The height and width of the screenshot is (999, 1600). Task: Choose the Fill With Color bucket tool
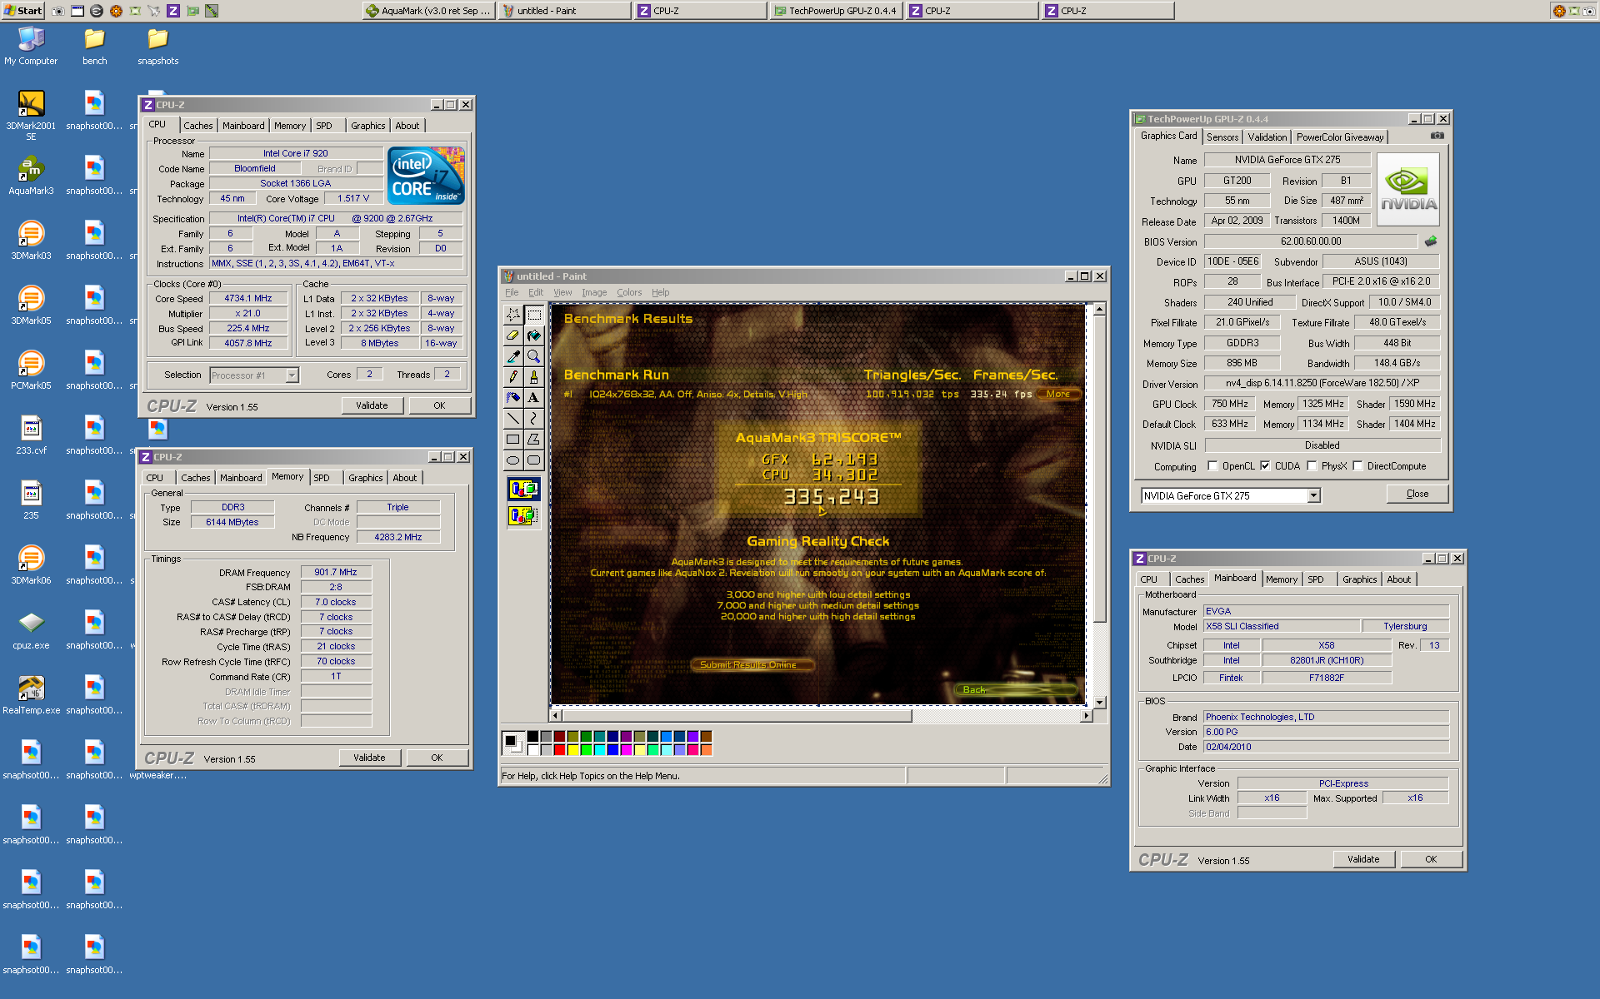(x=534, y=335)
